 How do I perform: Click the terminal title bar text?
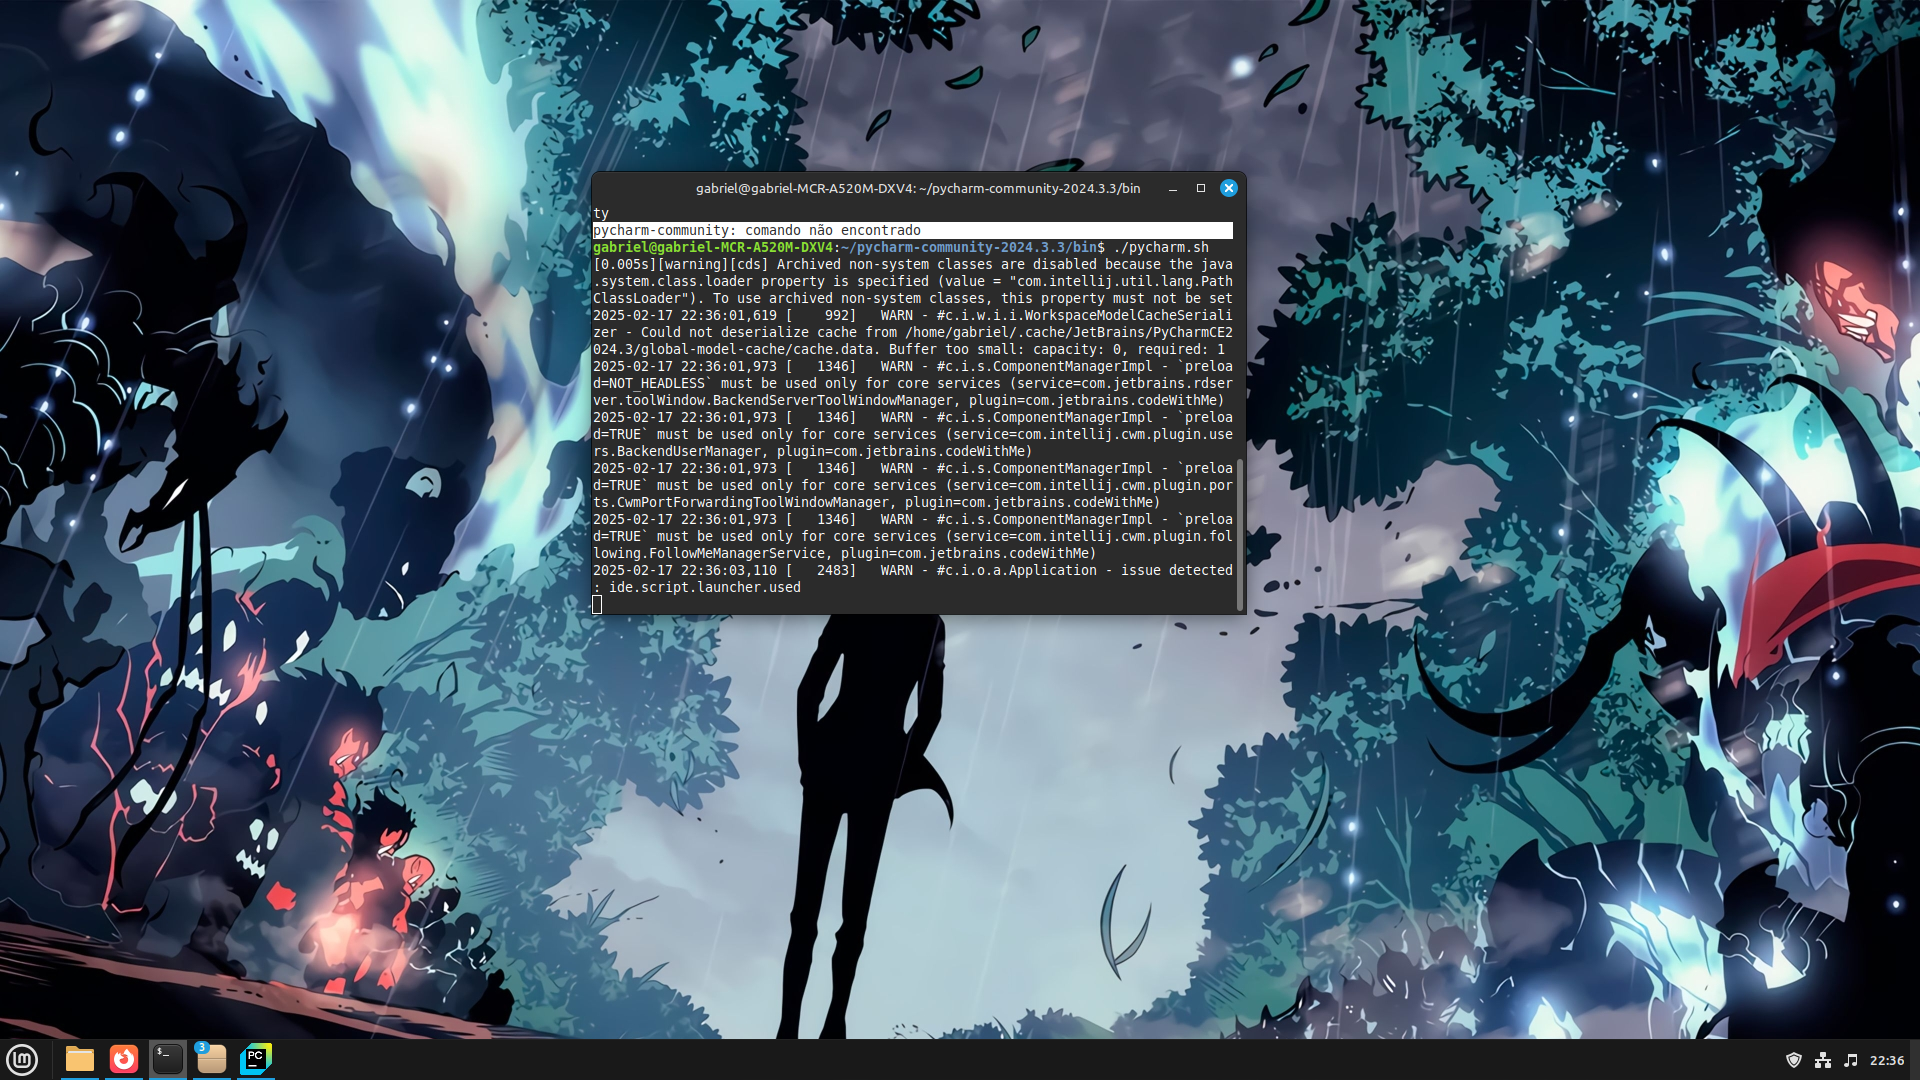918,188
